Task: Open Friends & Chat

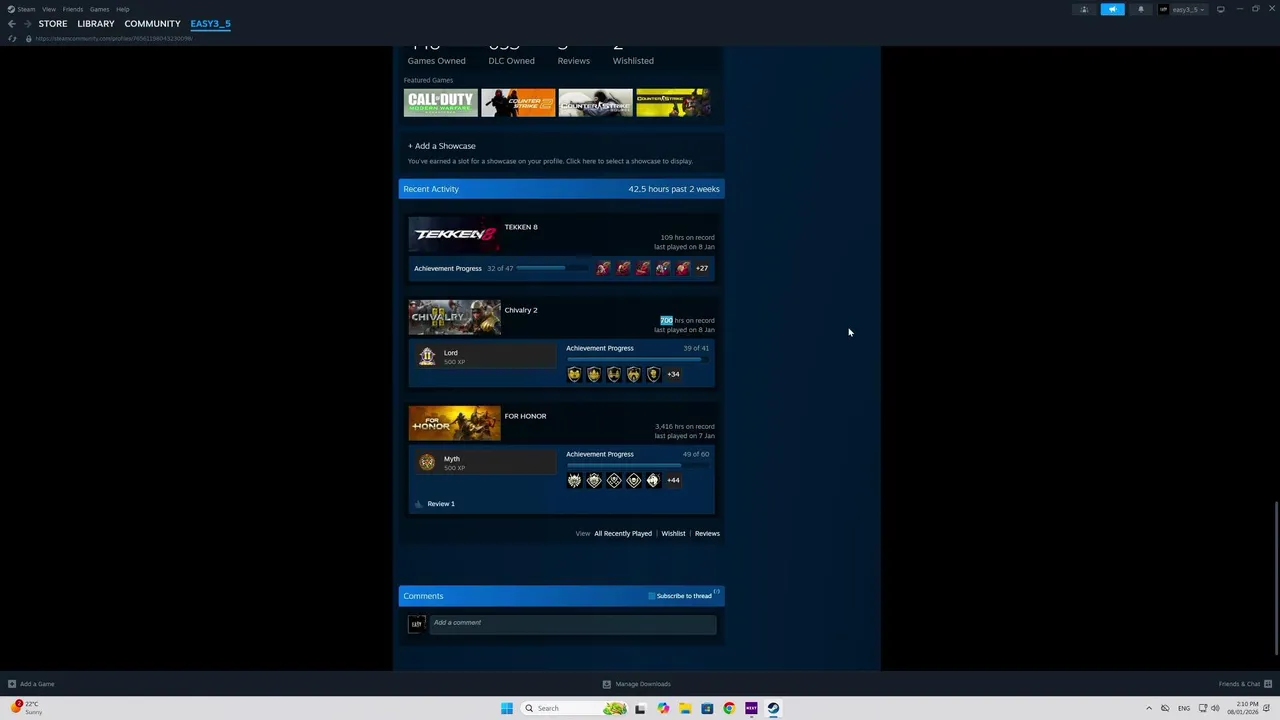Action: pyautogui.click(x=1245, y=684)
